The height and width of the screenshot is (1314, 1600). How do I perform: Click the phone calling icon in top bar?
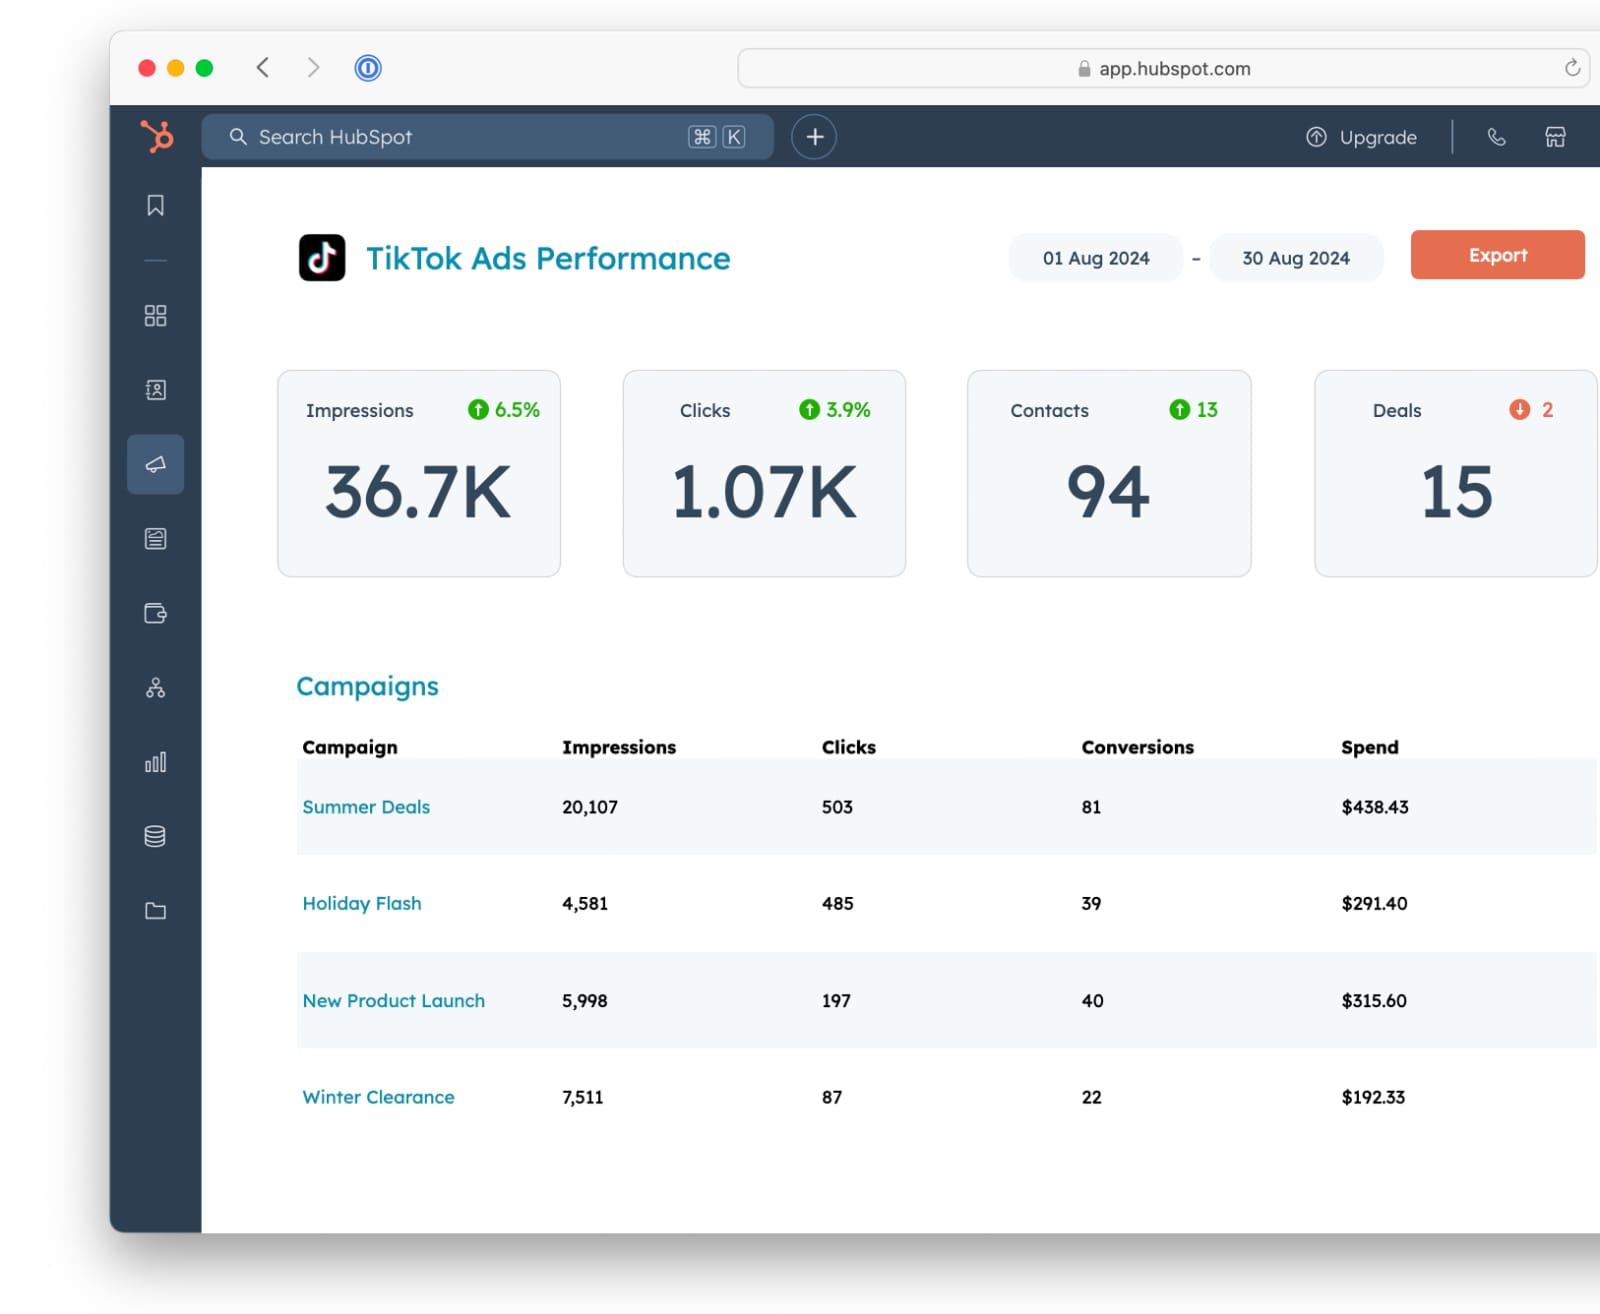1496,137
